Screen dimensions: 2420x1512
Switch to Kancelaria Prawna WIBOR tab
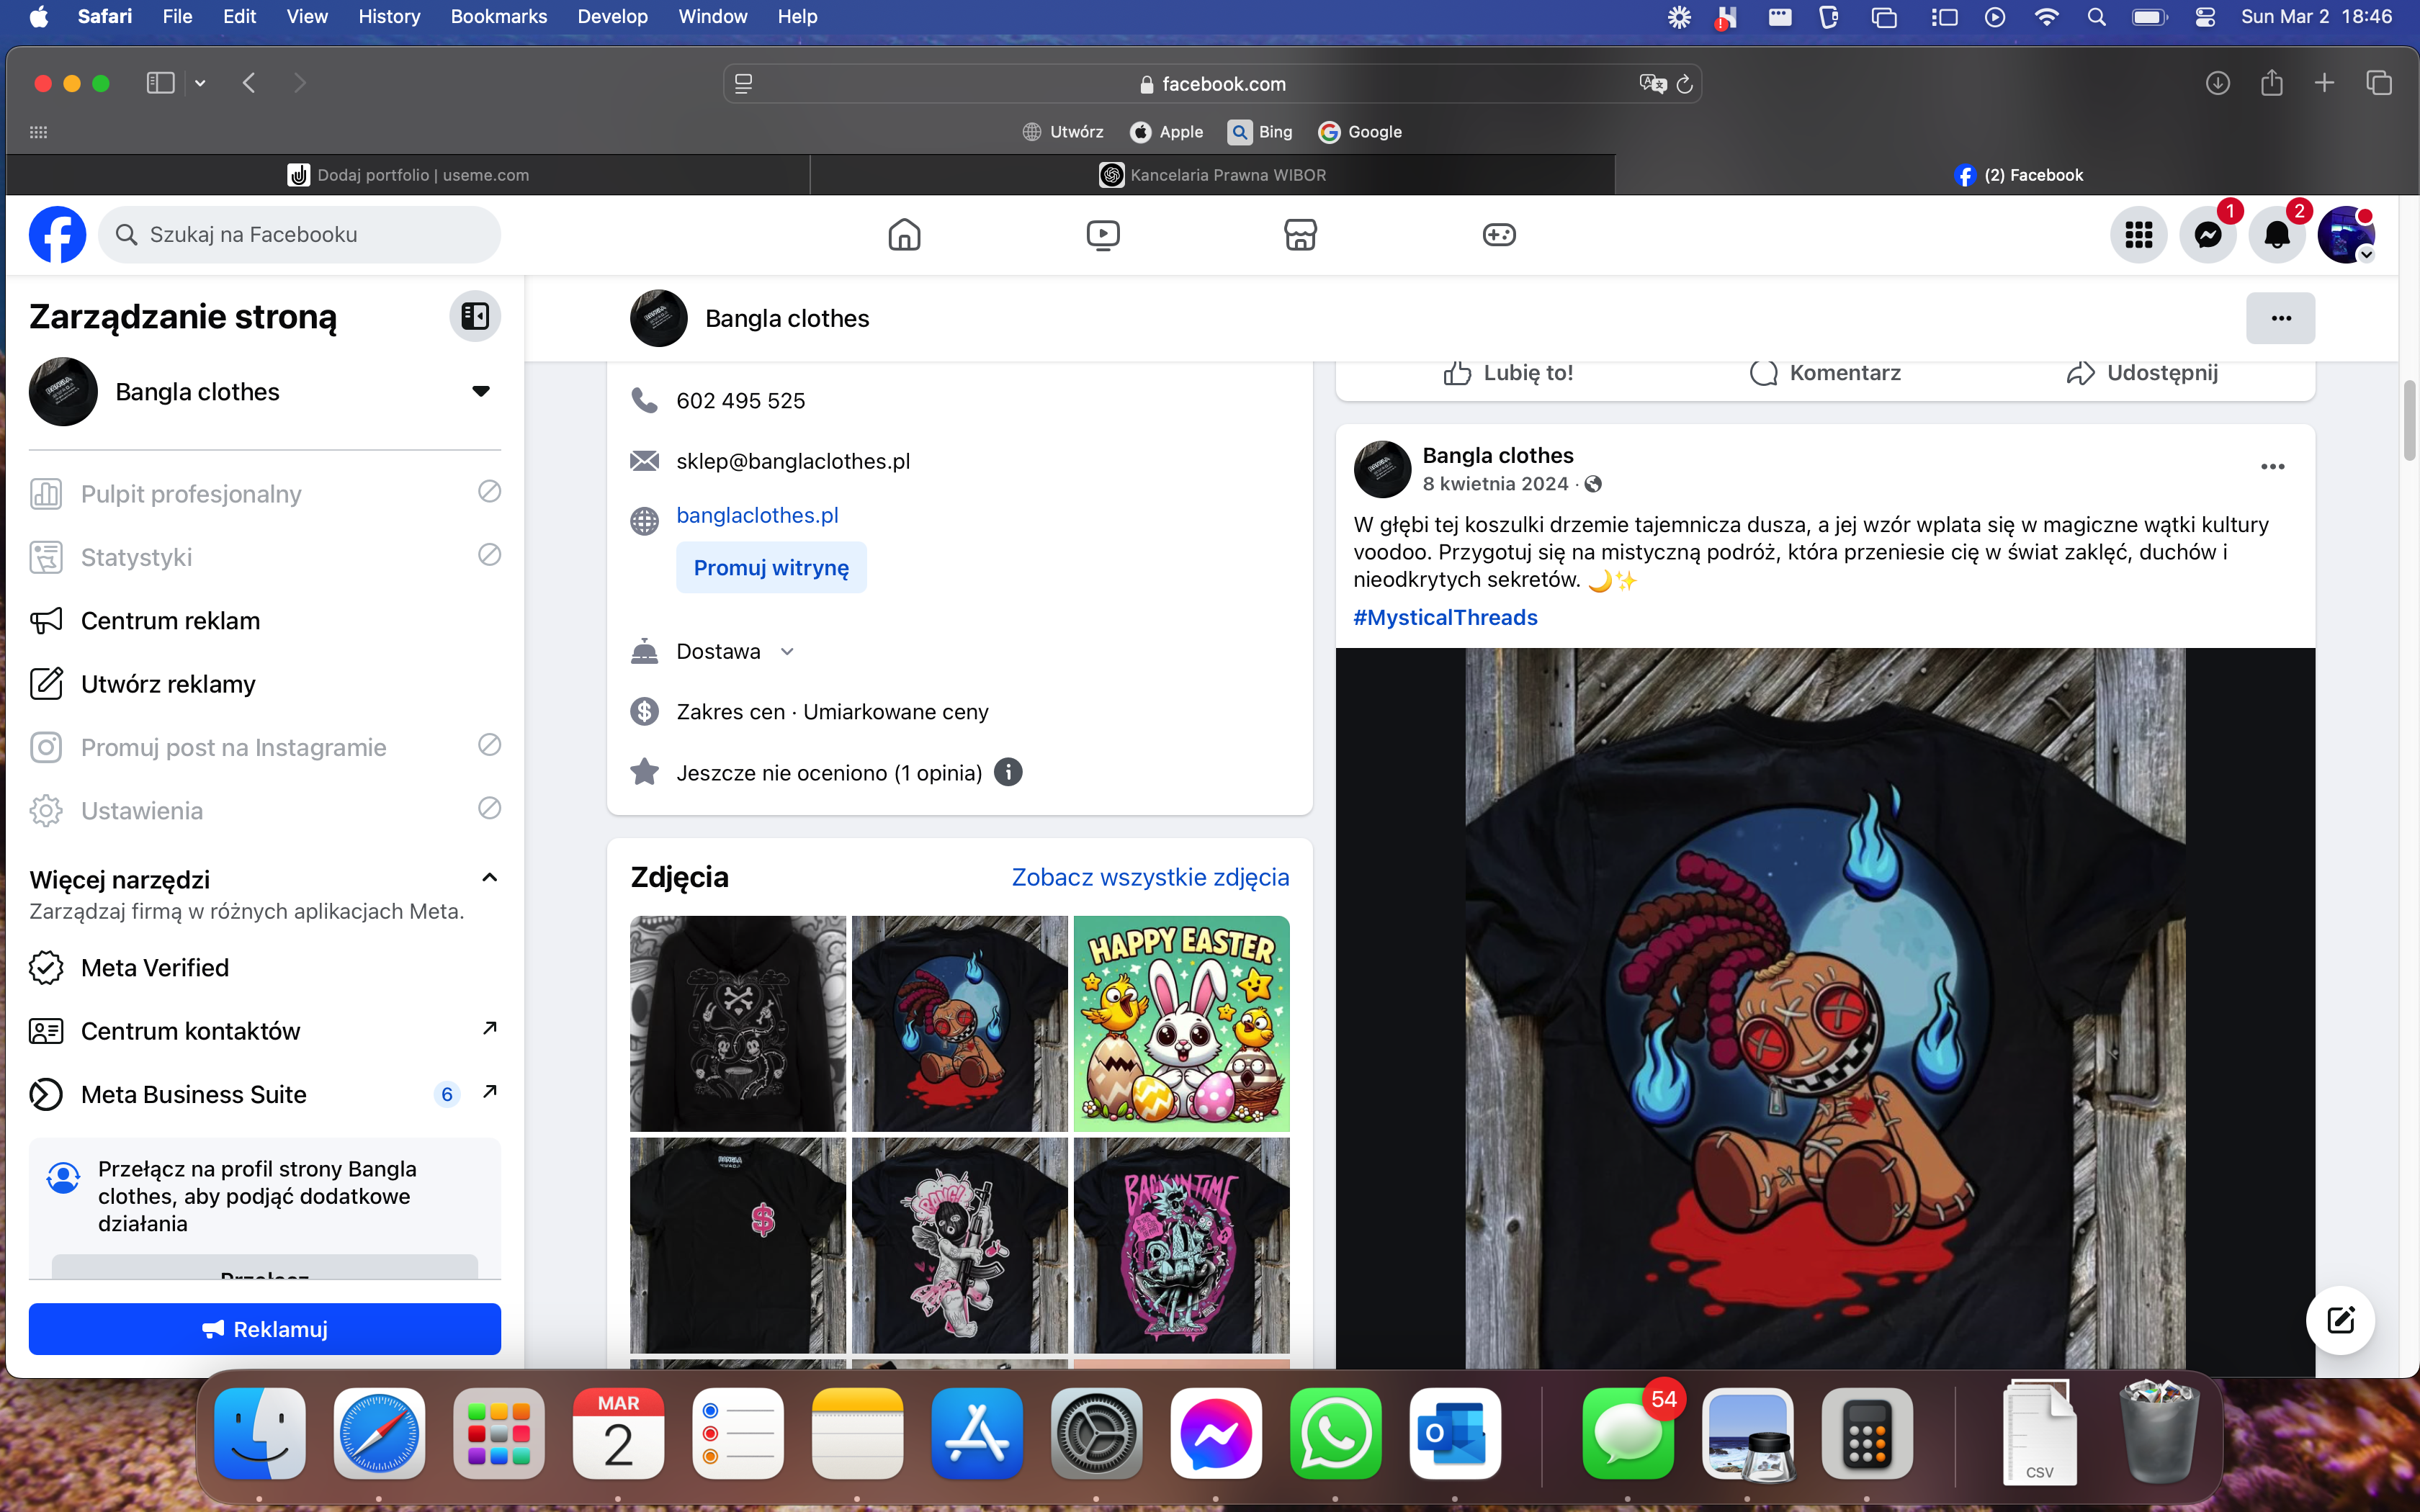click(x=1212, y=175)
